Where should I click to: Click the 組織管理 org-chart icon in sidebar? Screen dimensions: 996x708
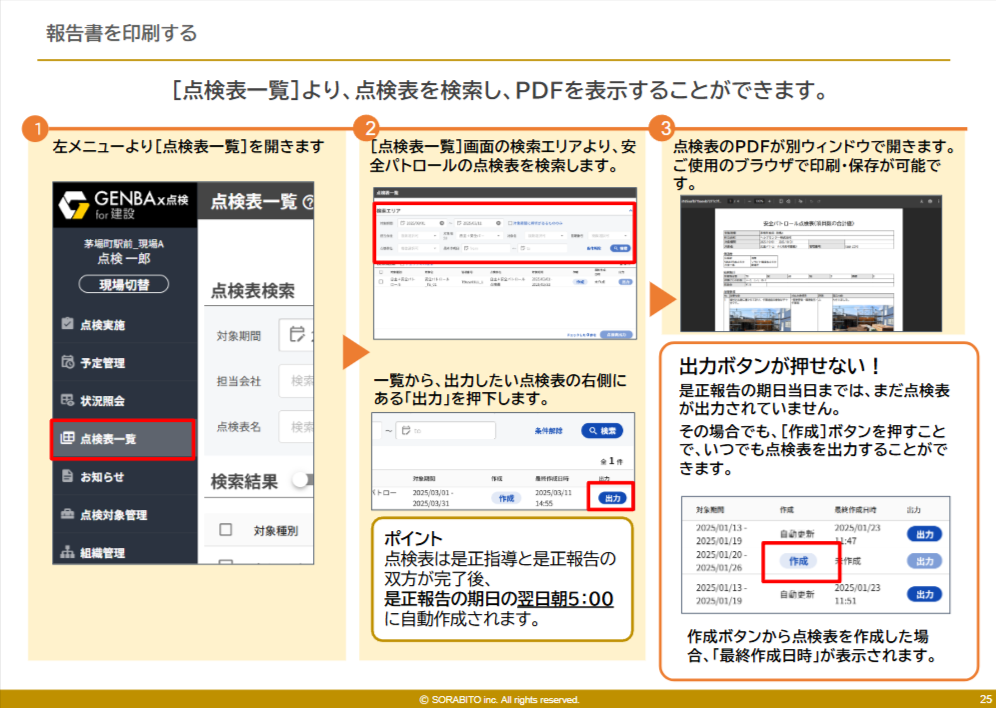click(x=68, y=552)
